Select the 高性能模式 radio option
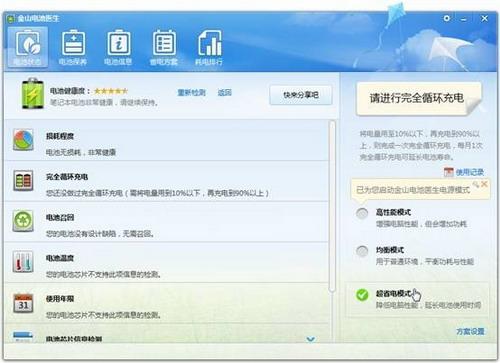The height and width of the screenshot is (363, 500). (362, 213)
